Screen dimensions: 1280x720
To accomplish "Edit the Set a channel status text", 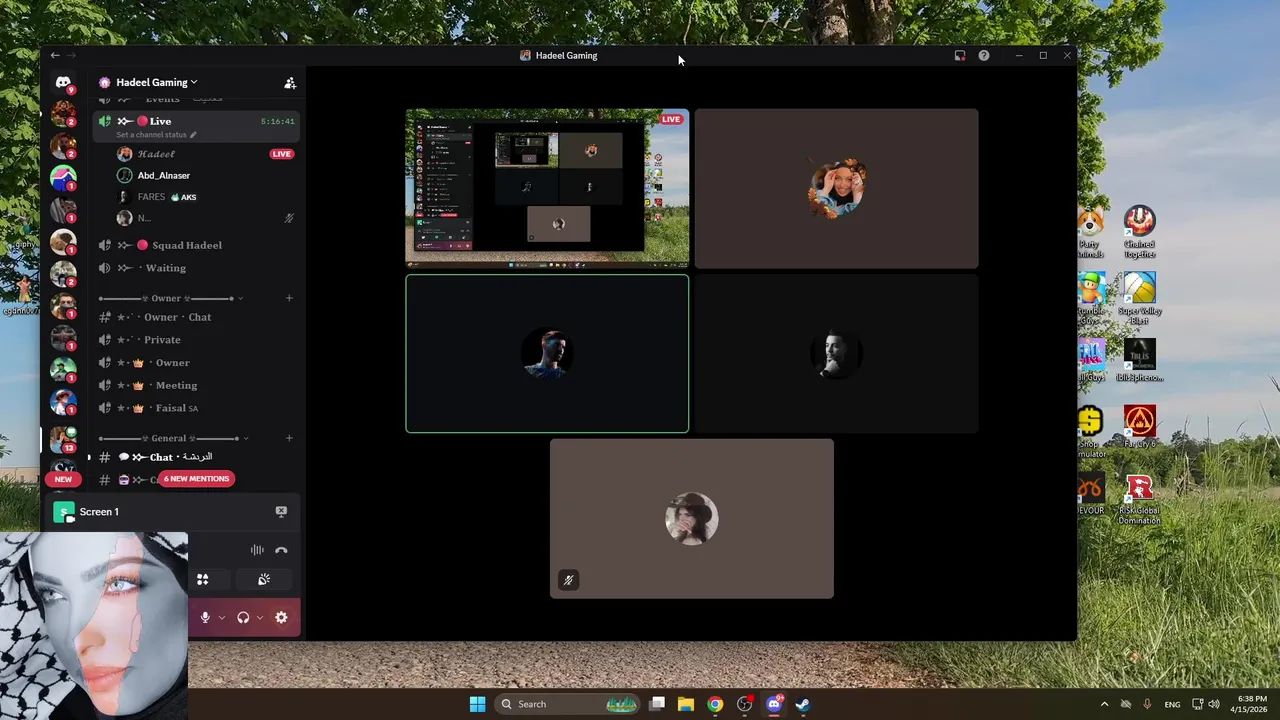I will (156, 135).
